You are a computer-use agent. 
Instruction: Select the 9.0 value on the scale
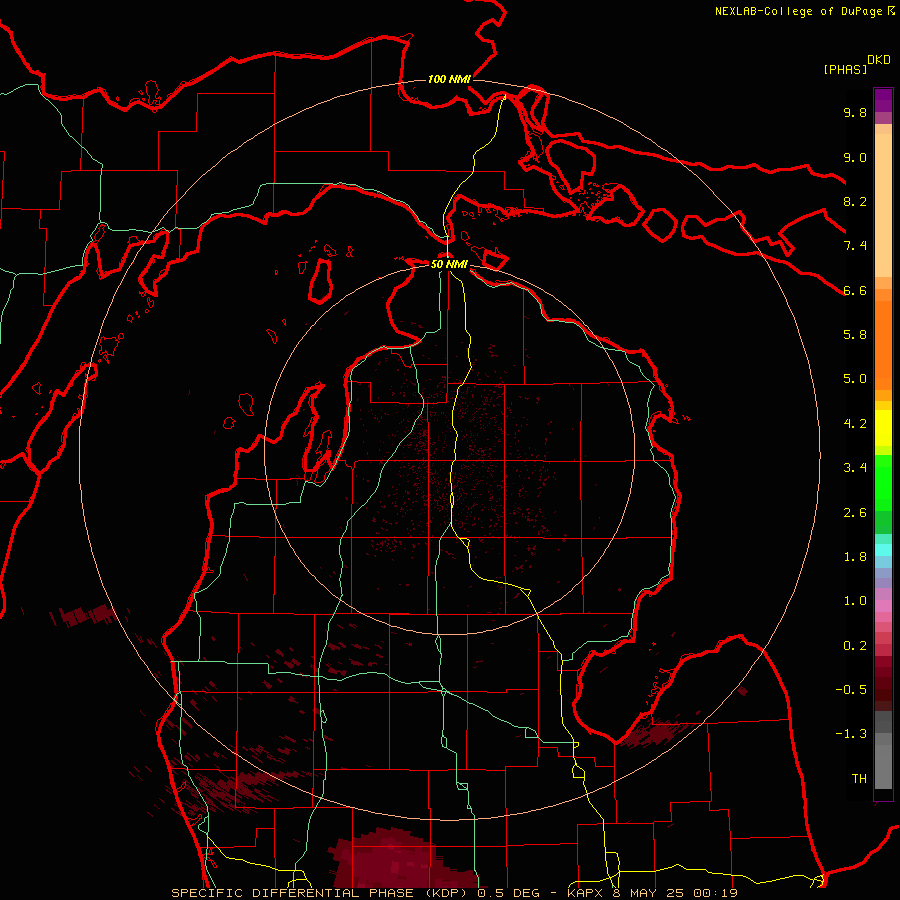855,157
